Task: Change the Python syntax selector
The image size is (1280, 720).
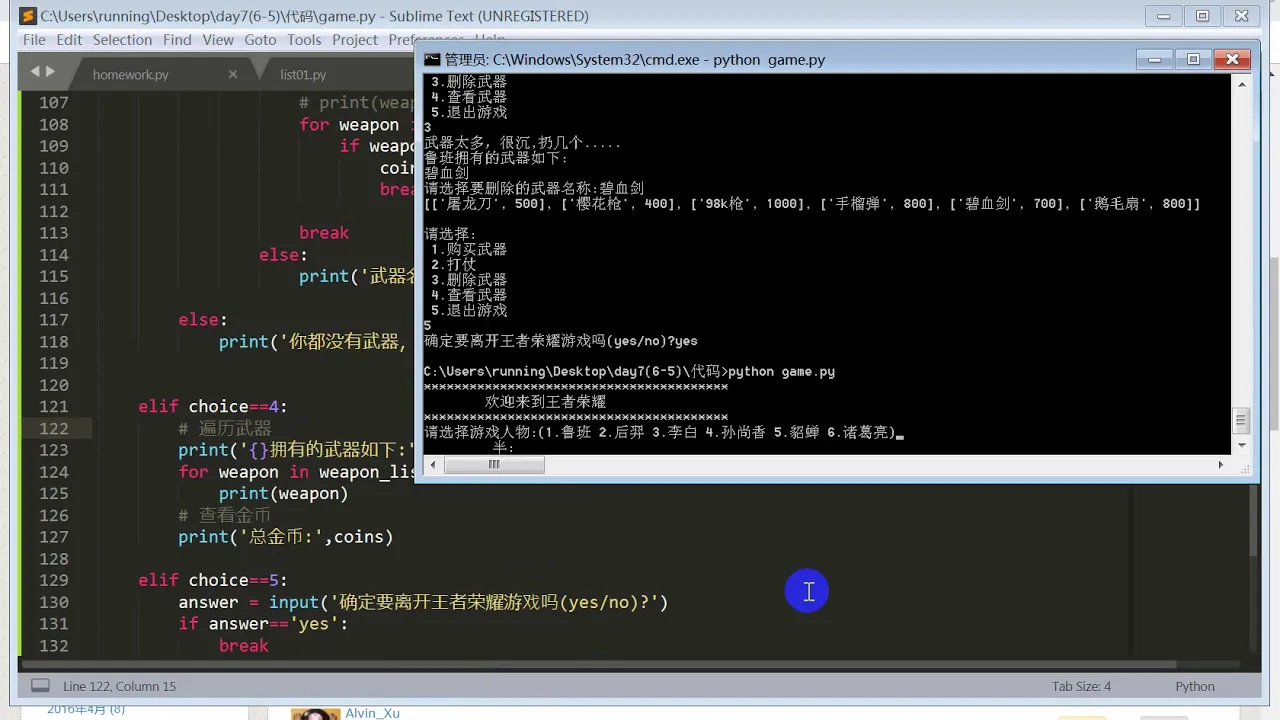Action: tap(1195, 686)
